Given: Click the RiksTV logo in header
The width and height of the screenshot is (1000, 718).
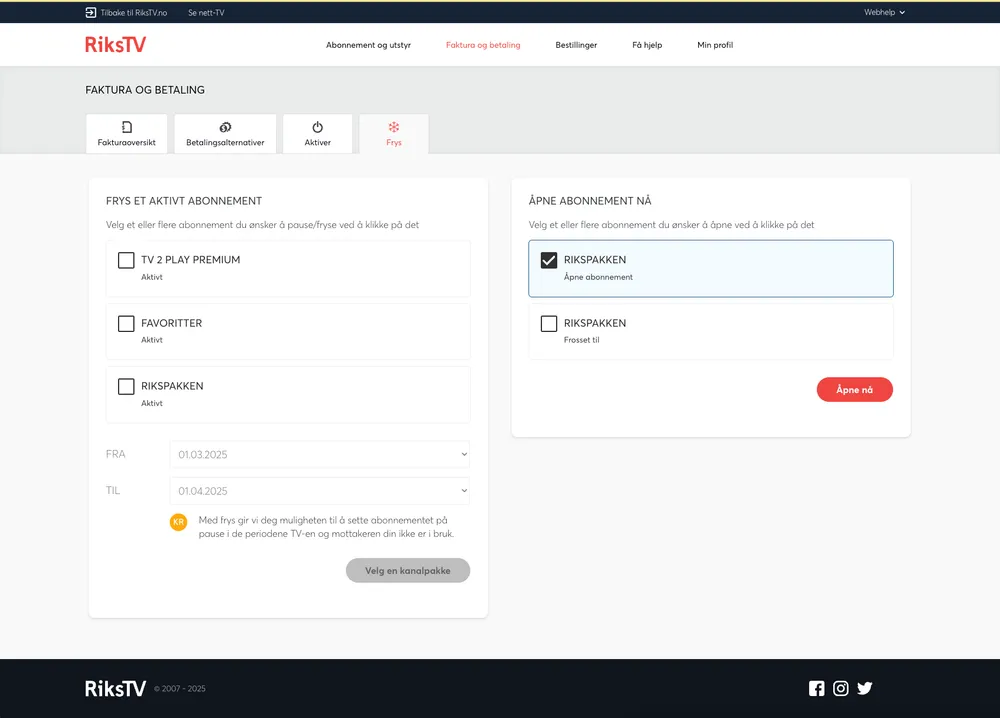Looking at the screenshot, I should click(x=115, y=45).
